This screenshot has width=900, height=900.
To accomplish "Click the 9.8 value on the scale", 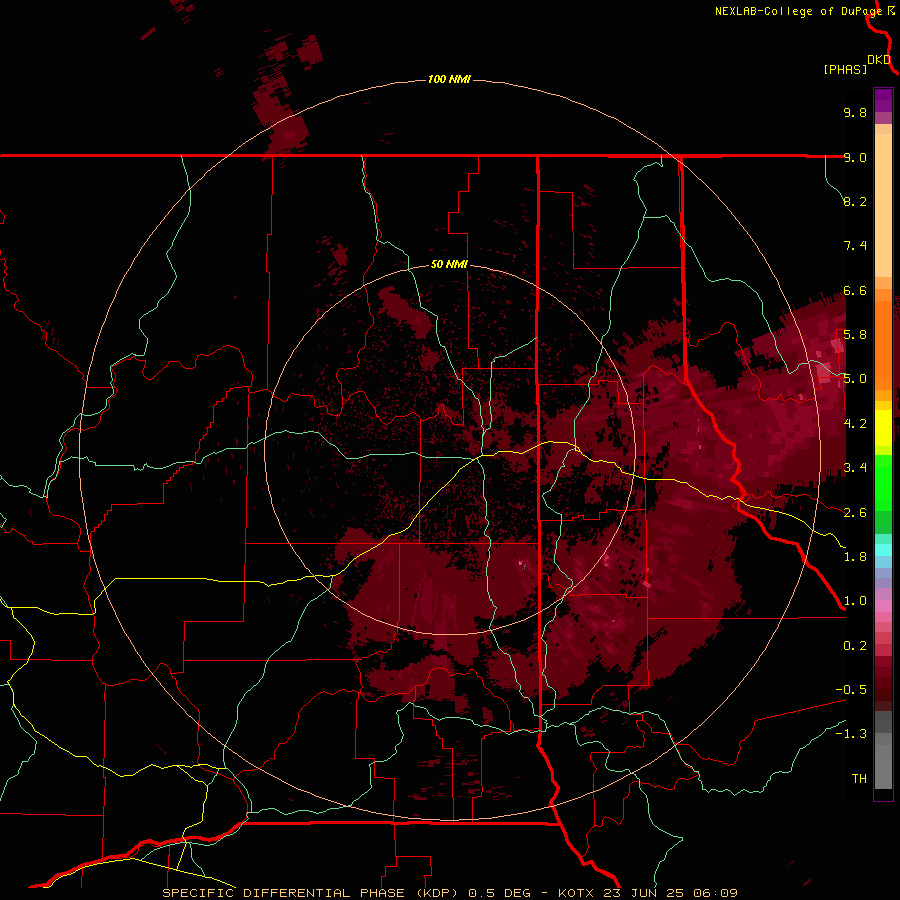I will [x=855, y=112].
